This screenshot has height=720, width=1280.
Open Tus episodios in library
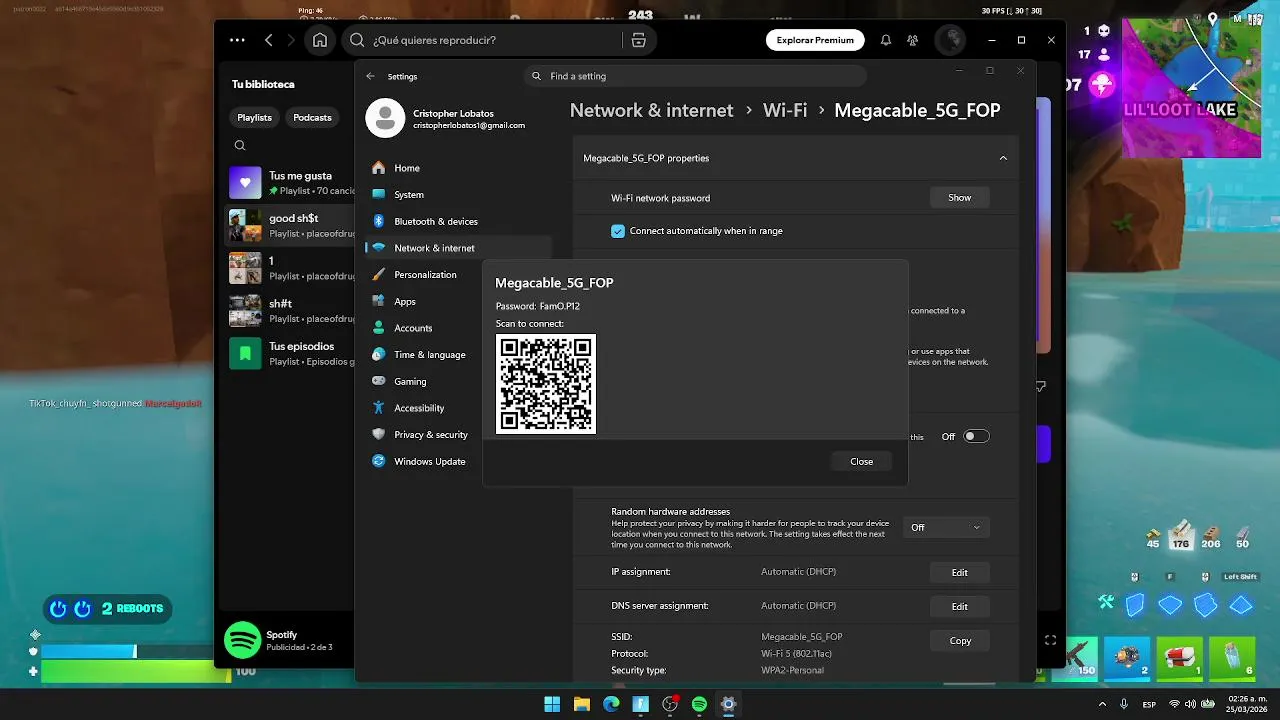point(291,354)
